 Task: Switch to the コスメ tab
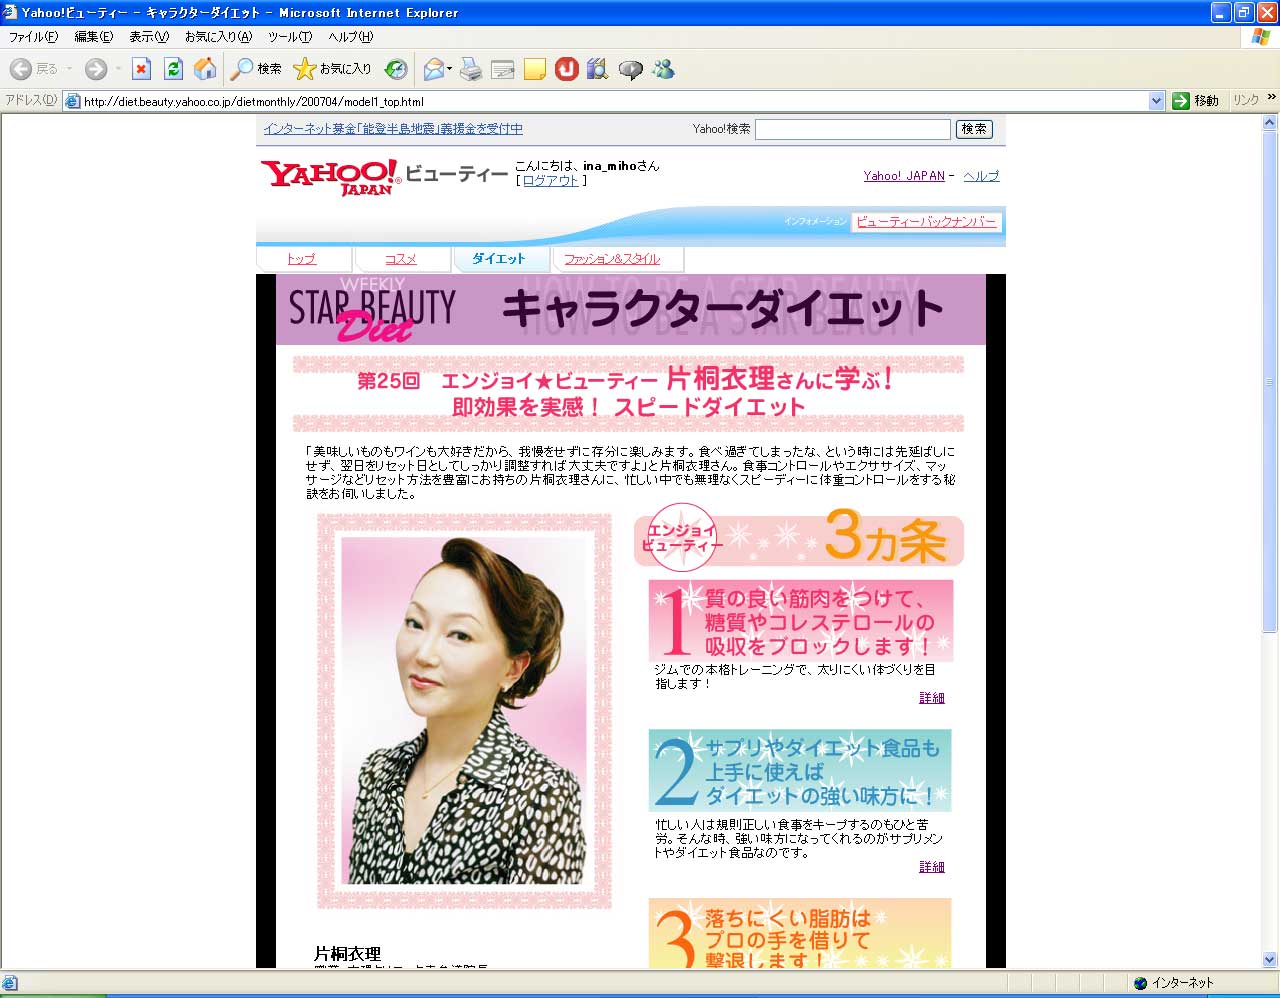(x=400, y=259)
